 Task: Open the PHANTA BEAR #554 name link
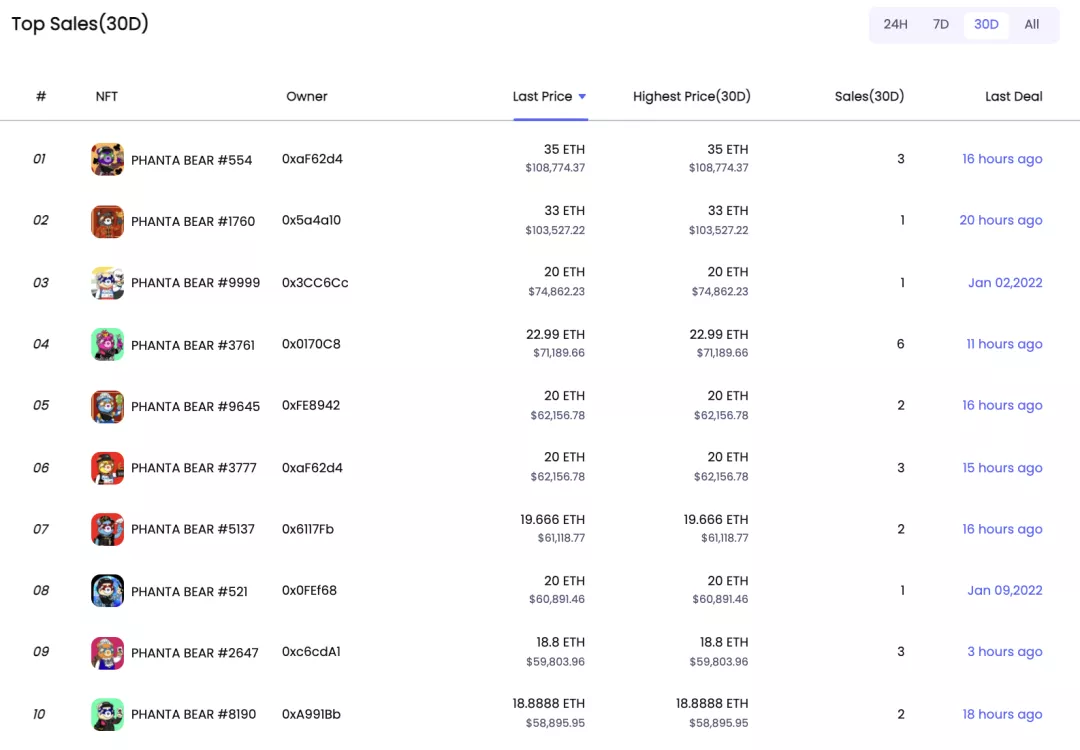coord(191,160)
